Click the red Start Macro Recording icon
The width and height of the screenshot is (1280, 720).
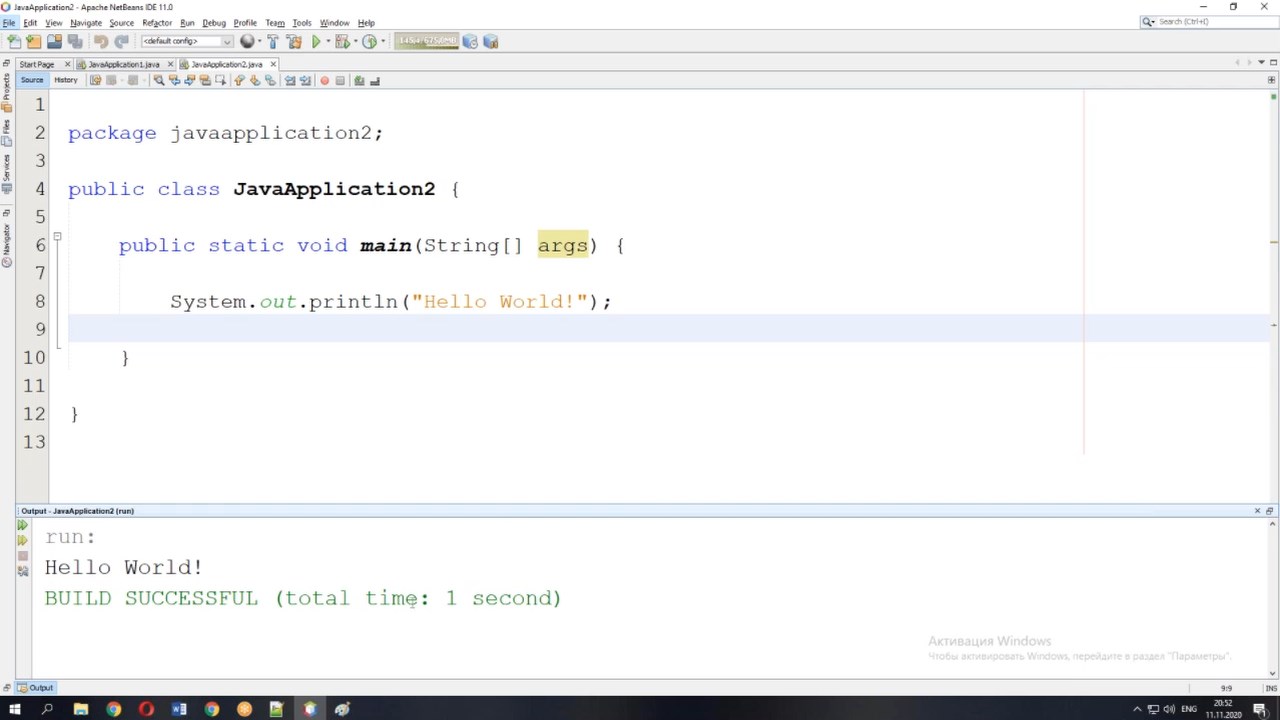(x=324, y=80)
